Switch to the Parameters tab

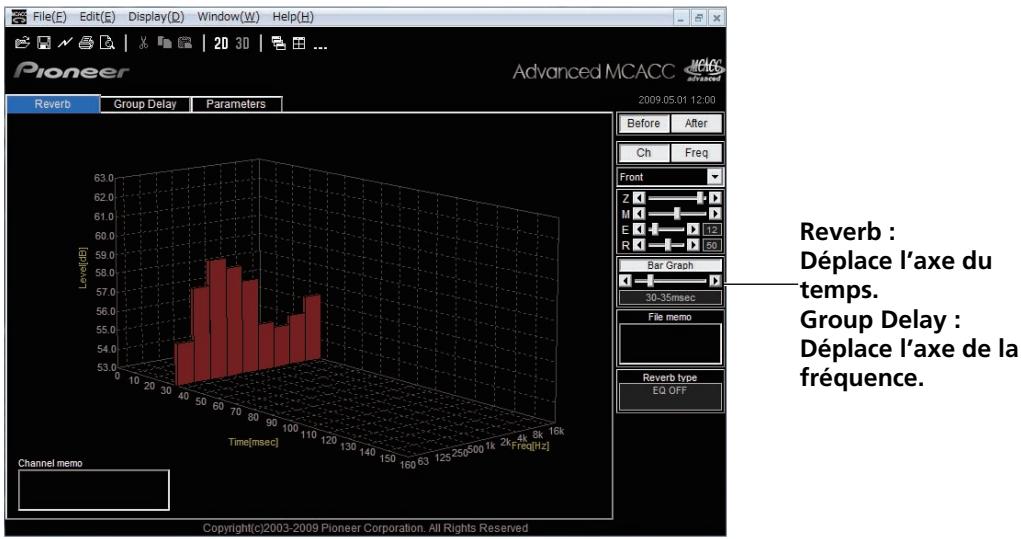tap(236, 104)
